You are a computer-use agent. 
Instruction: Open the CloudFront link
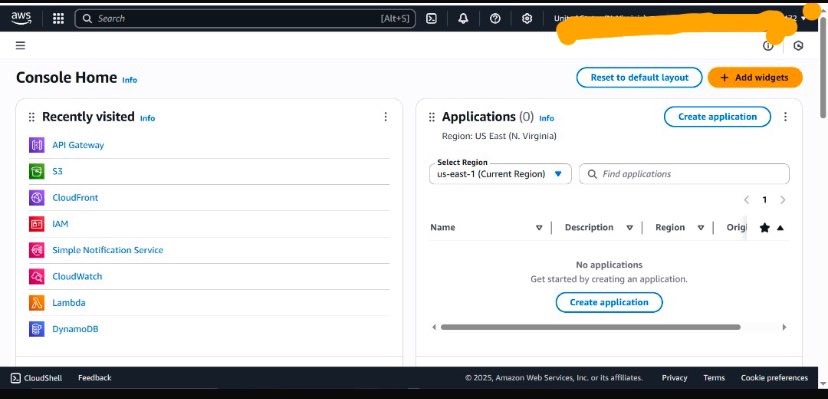(x=75, y=198)
